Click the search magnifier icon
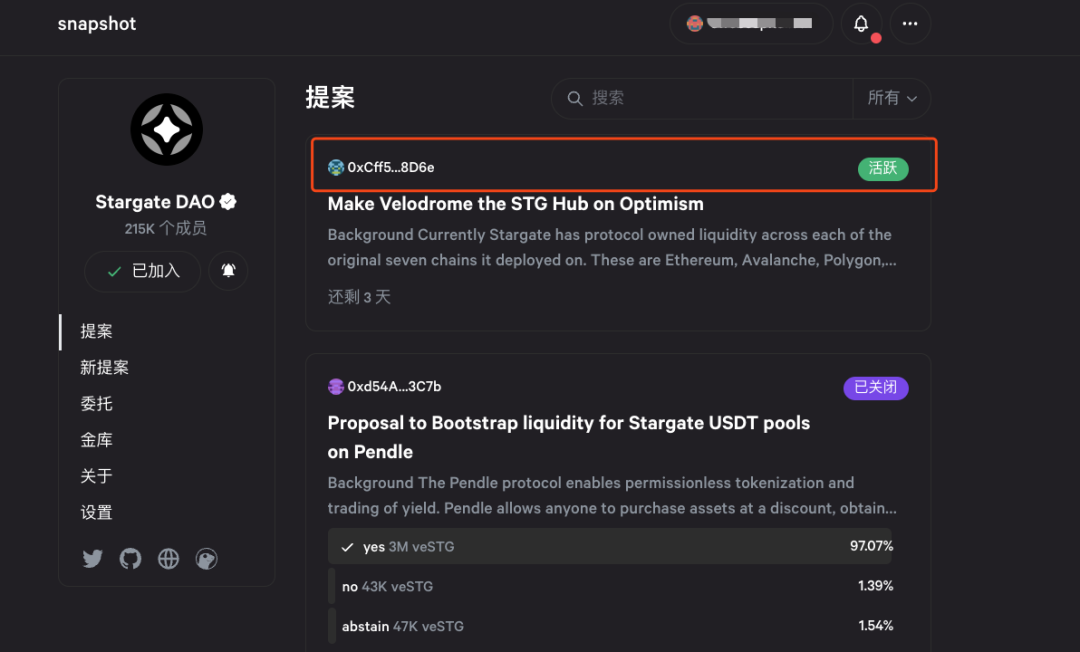This screenshot has width=1080, height=652. pyautogui.click(x=575, y=98)
